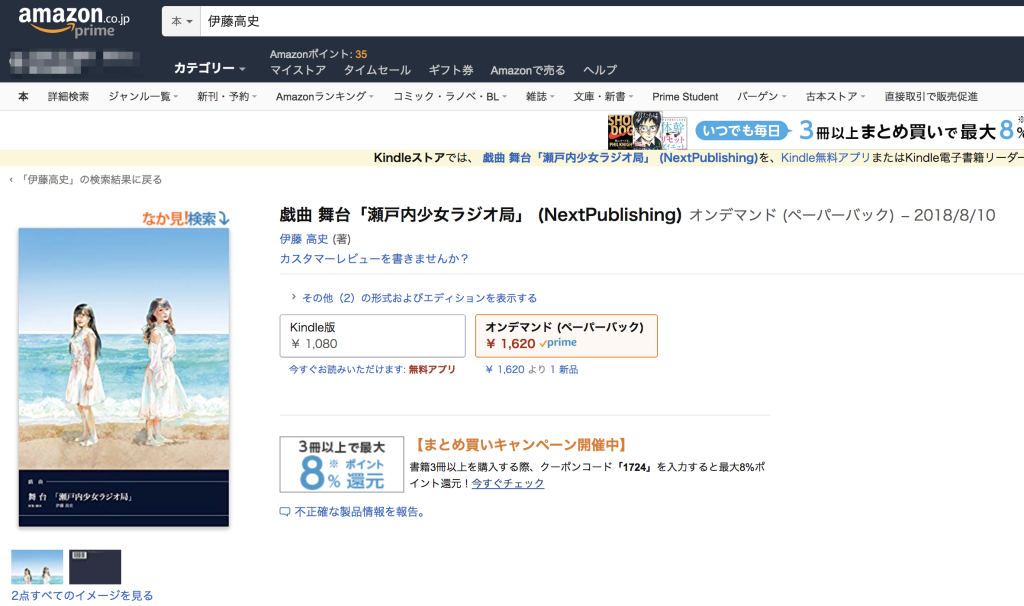Open the book cover image
This screenshot has height=606, width=1024.
(x=124, y=377)
